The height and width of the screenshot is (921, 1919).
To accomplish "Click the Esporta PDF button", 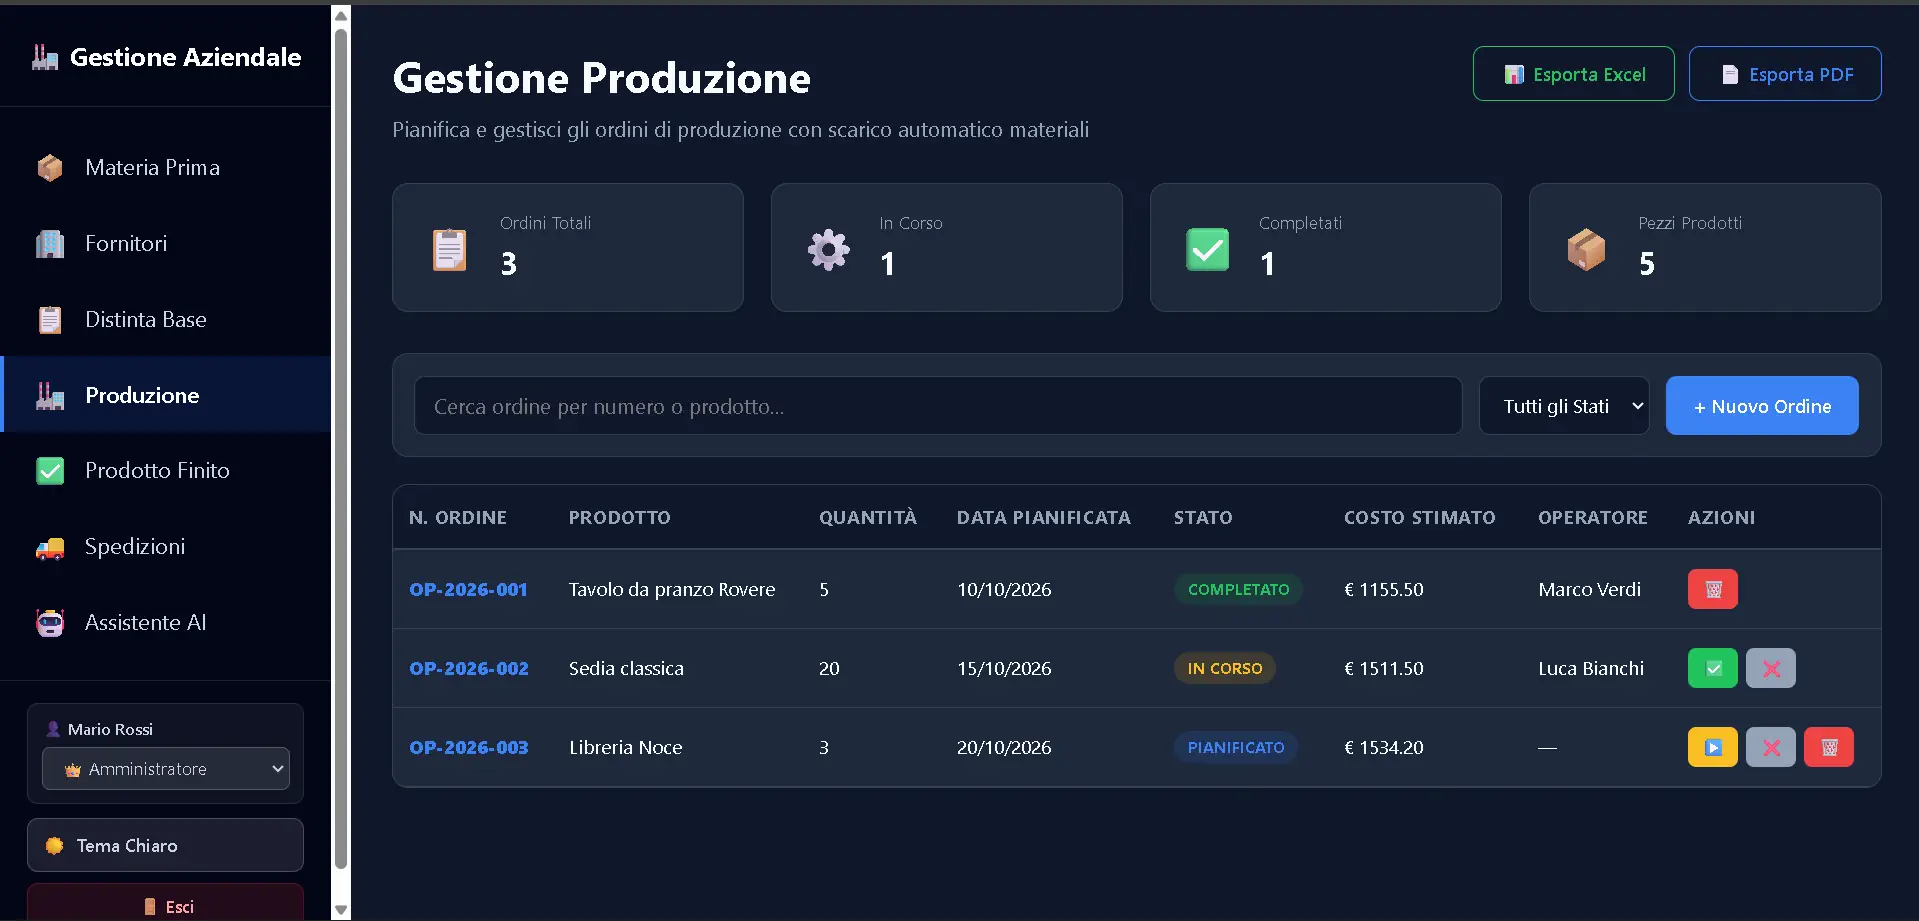I will (1785, 74).
